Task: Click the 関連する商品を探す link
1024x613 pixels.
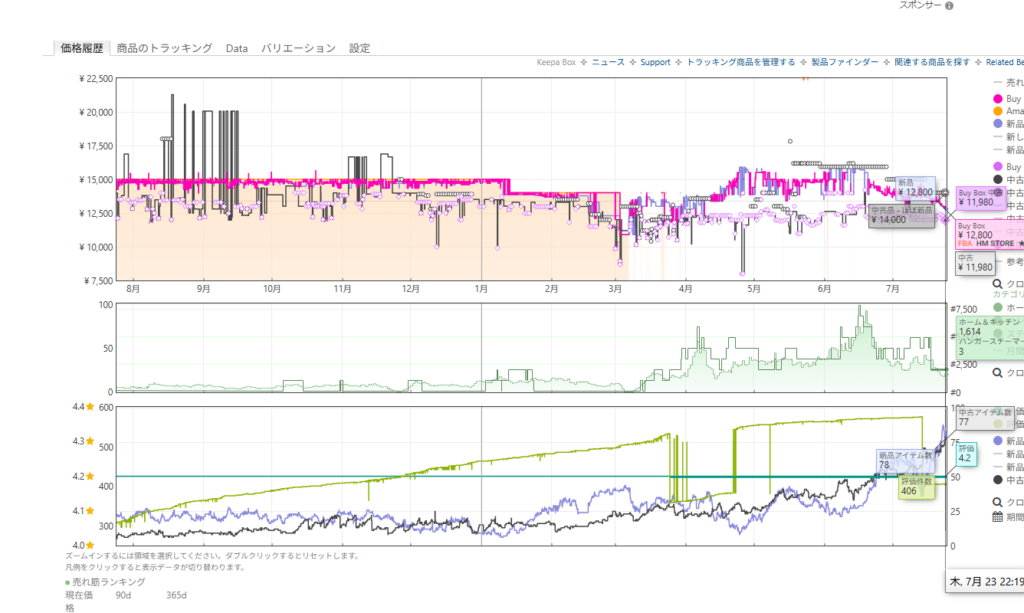Action: pyautogui.click(x=932, y=62)
